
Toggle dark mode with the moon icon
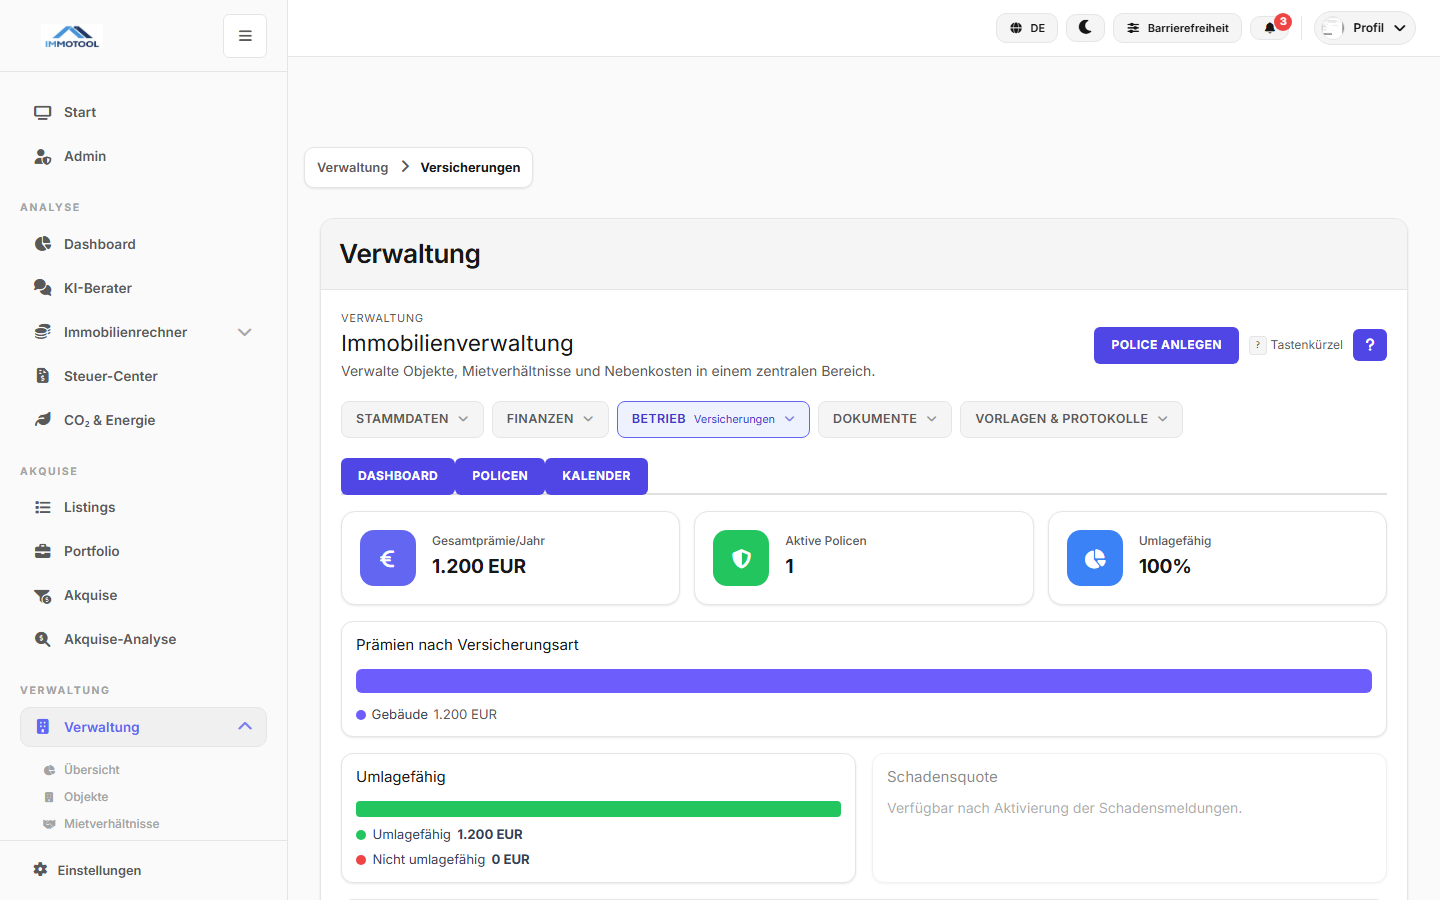pos(1085,27)
